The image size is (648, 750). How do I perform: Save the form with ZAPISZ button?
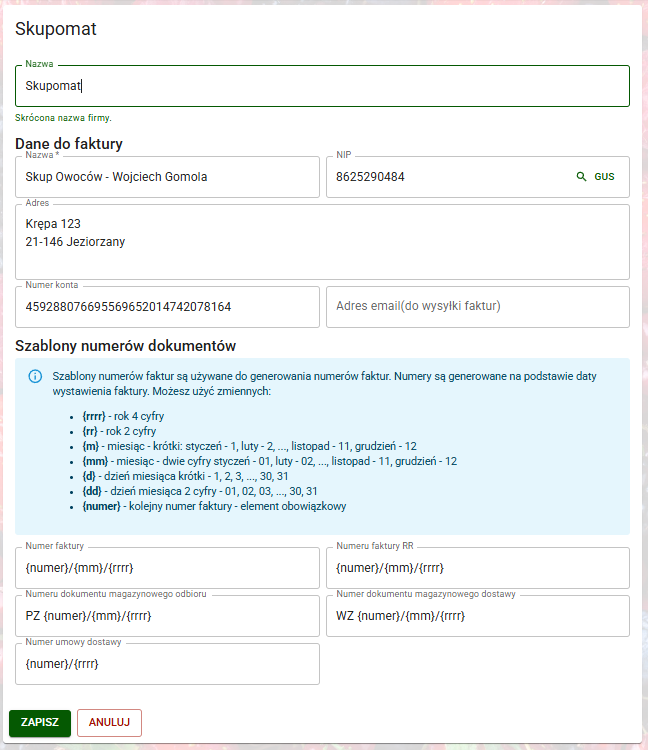(40, 723)
